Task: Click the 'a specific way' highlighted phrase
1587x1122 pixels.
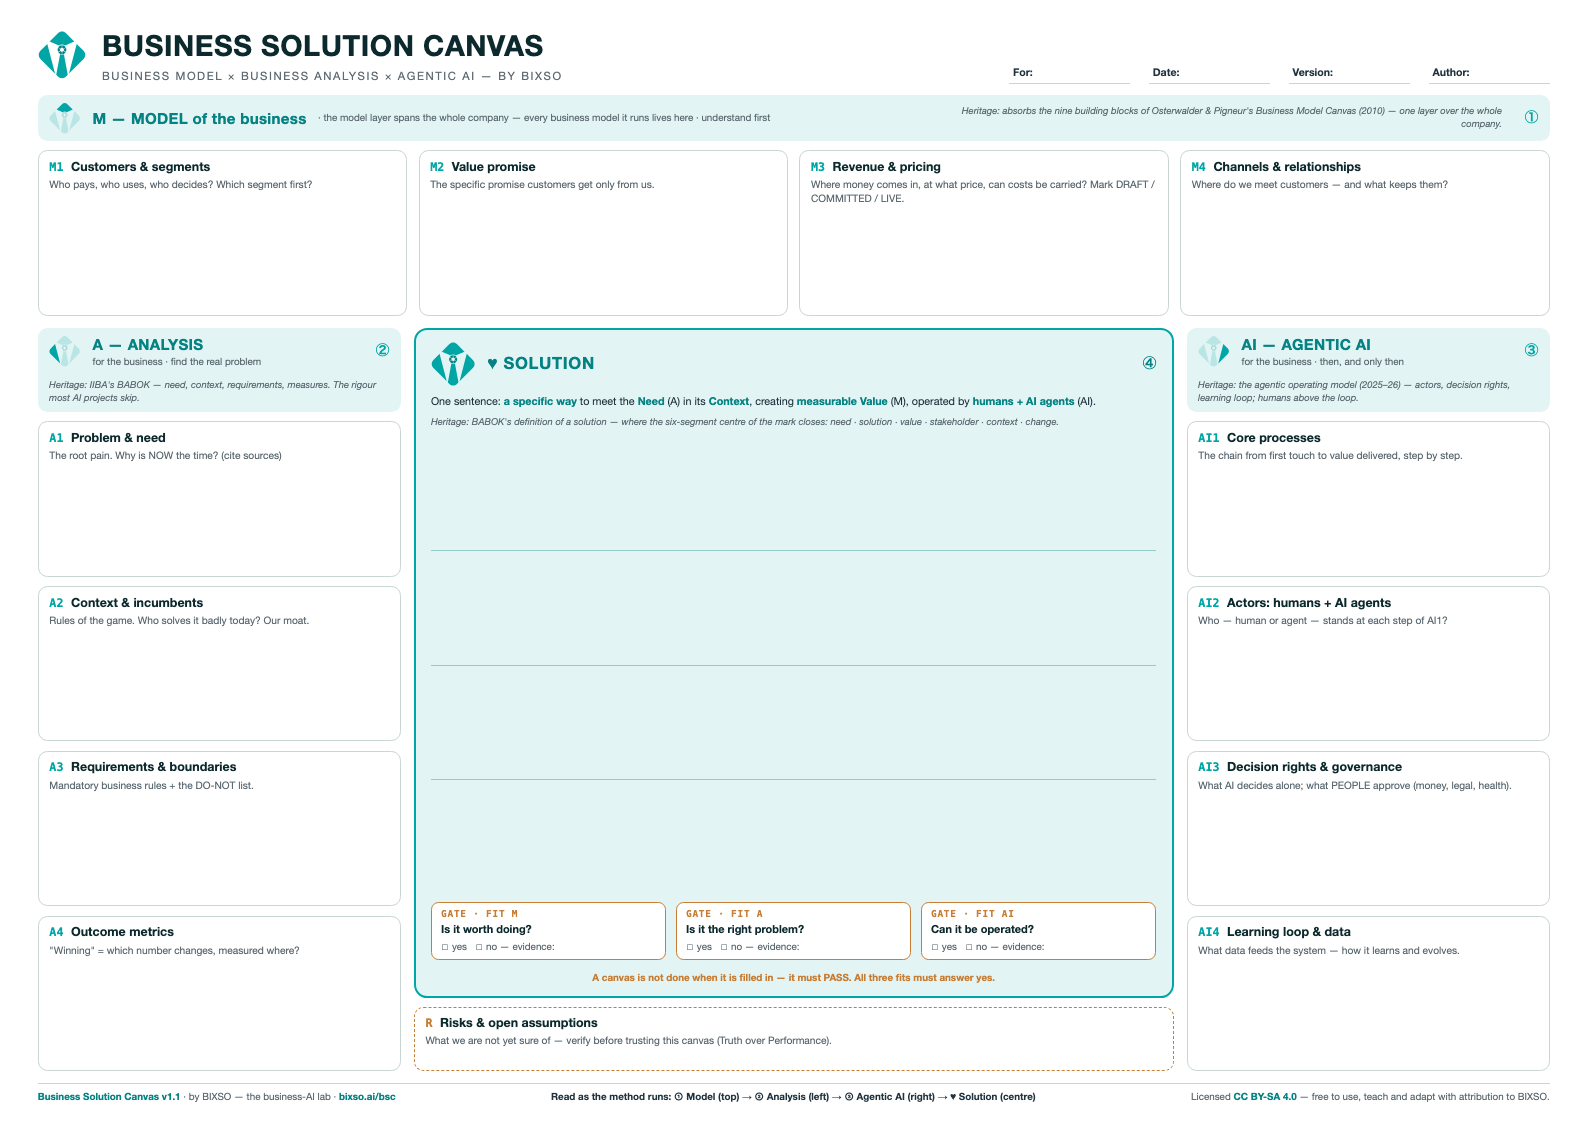Action: click(540, 402)
